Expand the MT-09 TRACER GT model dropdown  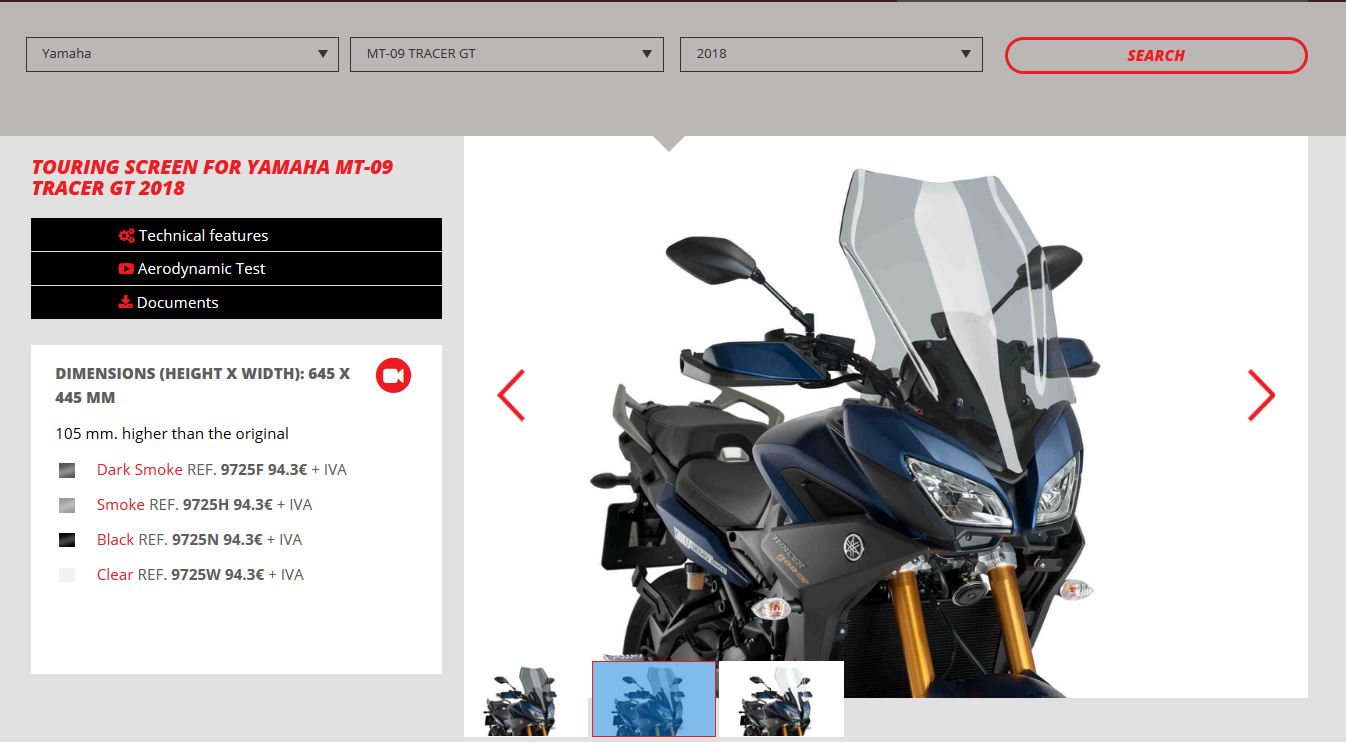506,54
